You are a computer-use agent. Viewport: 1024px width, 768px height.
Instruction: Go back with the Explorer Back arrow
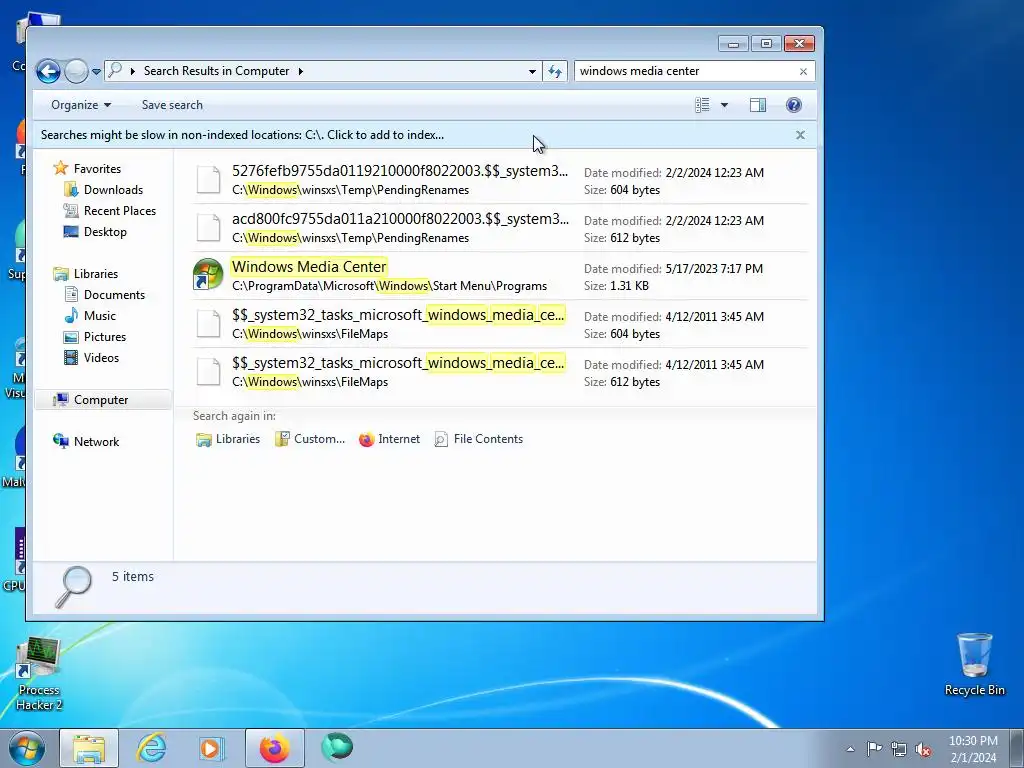48,71
